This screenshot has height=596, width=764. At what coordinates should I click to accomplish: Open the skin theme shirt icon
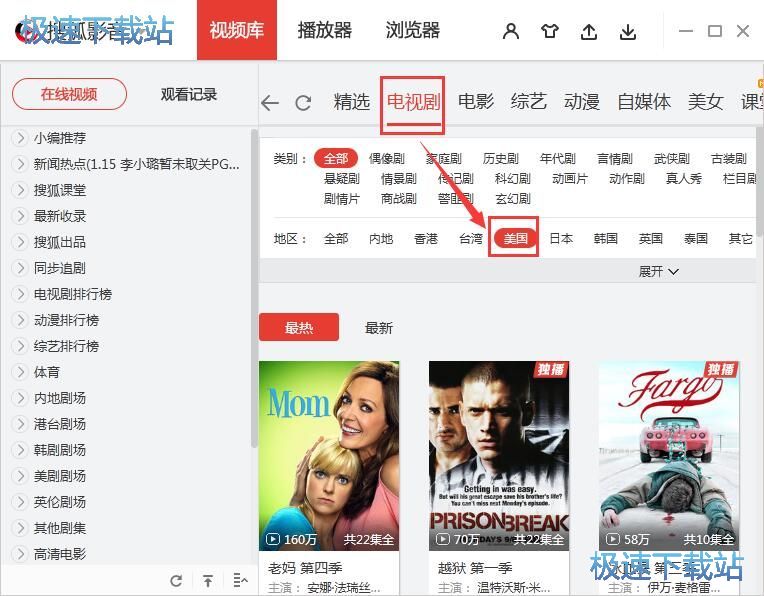(550, 31)
